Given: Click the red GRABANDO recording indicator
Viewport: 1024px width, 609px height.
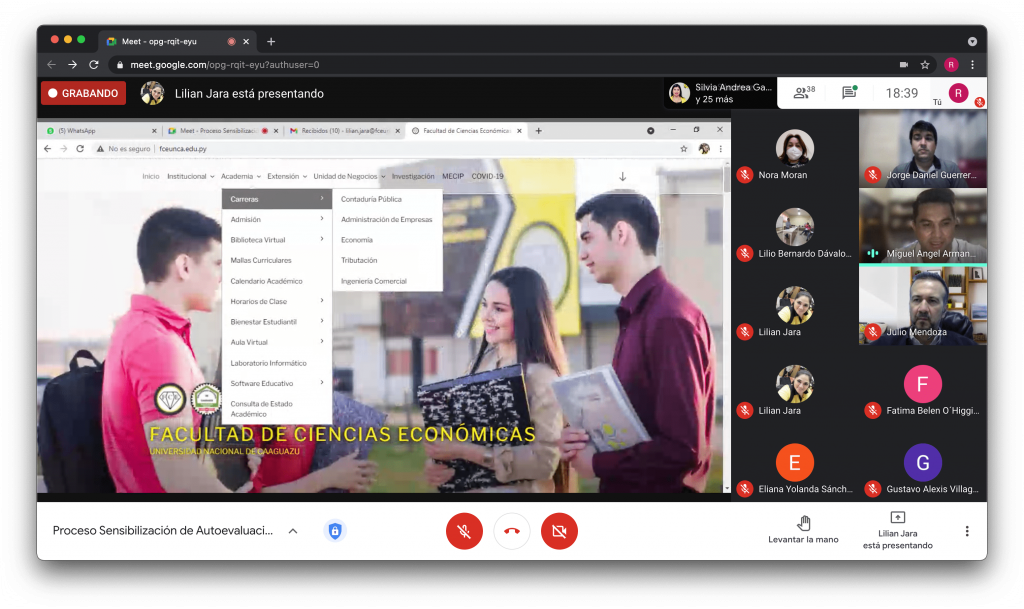Looking at the screenshot, I should (x=83, y=93).
